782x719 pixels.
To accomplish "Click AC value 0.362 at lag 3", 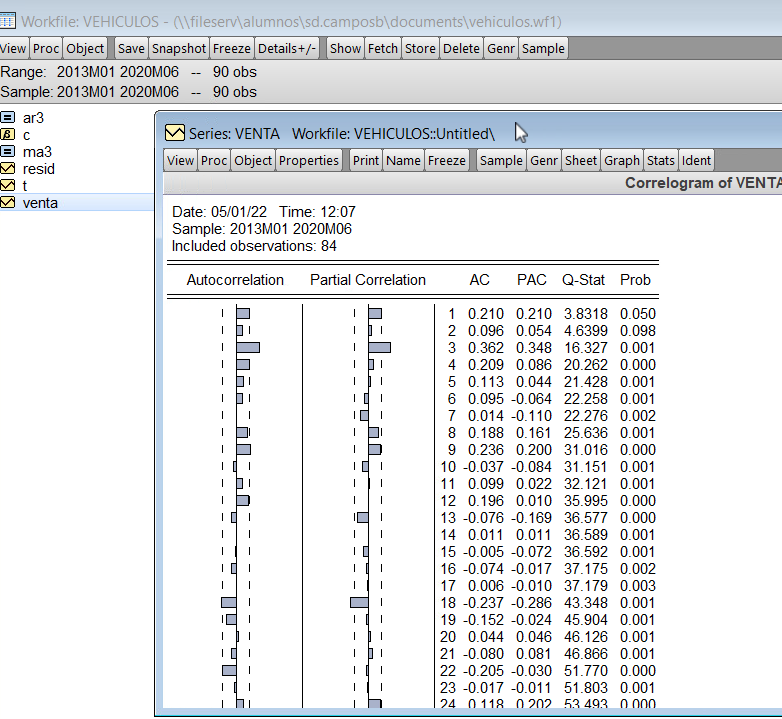I will 485,348.
